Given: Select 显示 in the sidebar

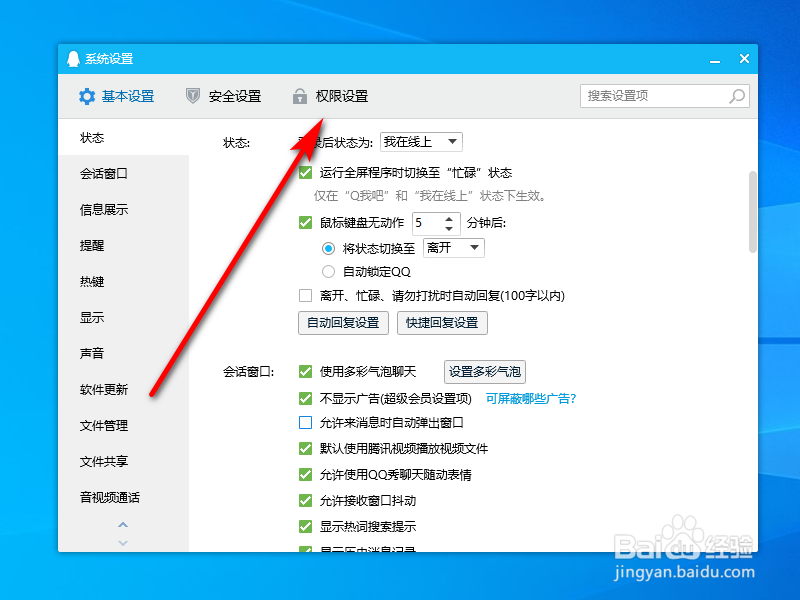Looking at the screenshot, I should click(123, 317).
